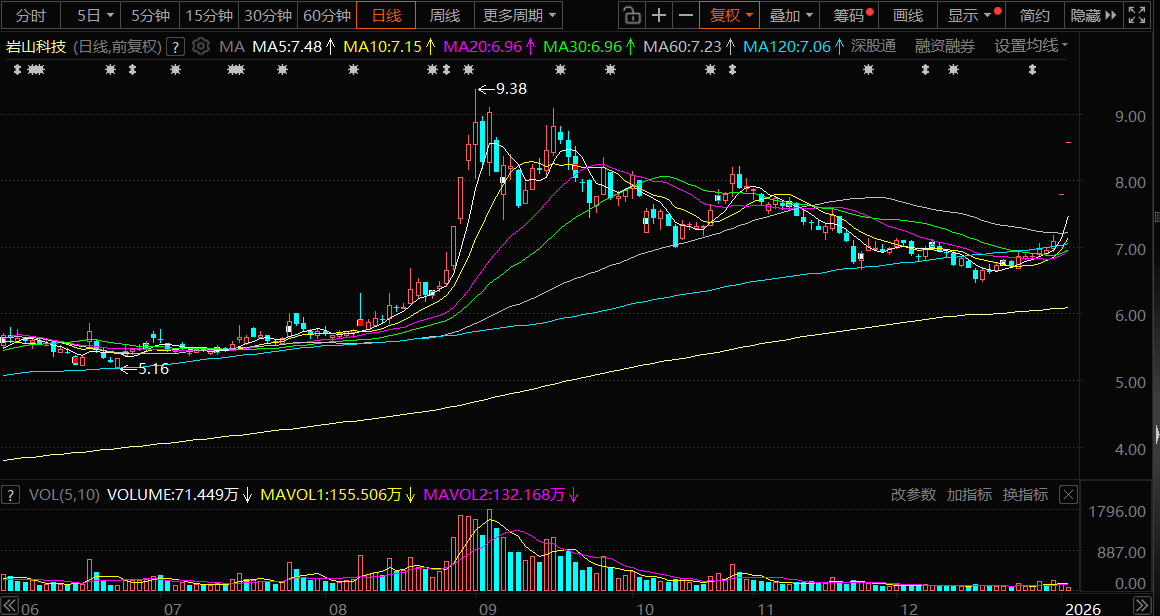Click 改参数 in the VOL panel
This screenshot has height=616, width=1160.
[x=913, y=495]
